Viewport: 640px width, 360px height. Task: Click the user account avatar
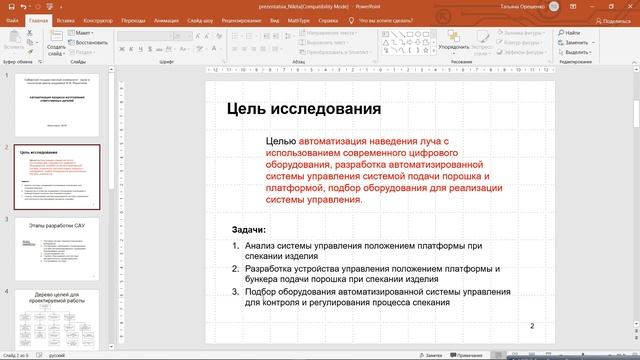(x=554, y=7)
